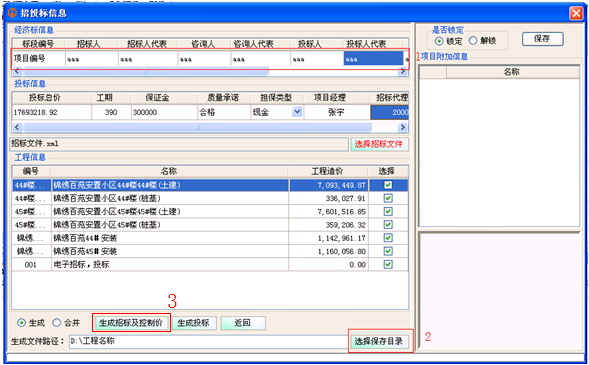The height and width of the screenshot is (365, 589).
Task: Click the 返回 button
Action: tap(243, 323)
